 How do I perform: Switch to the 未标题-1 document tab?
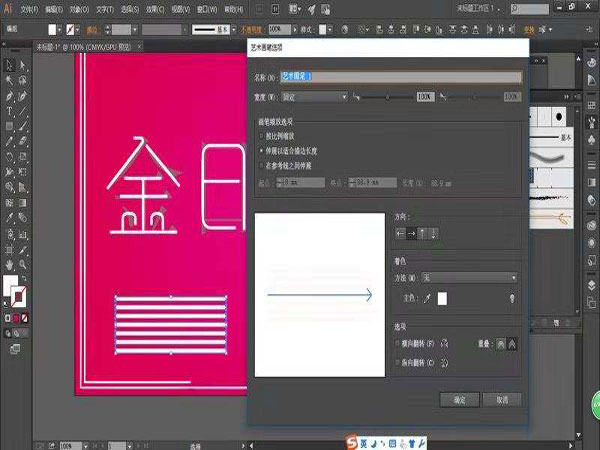tap(84, 47)
